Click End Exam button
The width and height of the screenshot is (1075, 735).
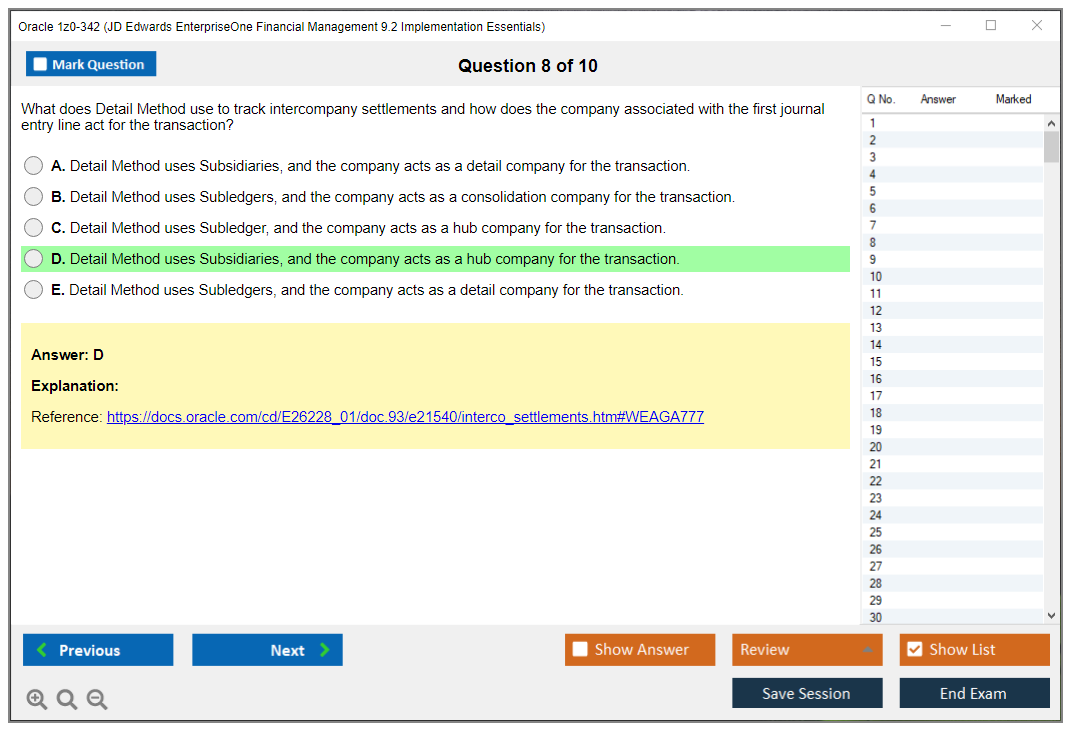click(974, 693)
